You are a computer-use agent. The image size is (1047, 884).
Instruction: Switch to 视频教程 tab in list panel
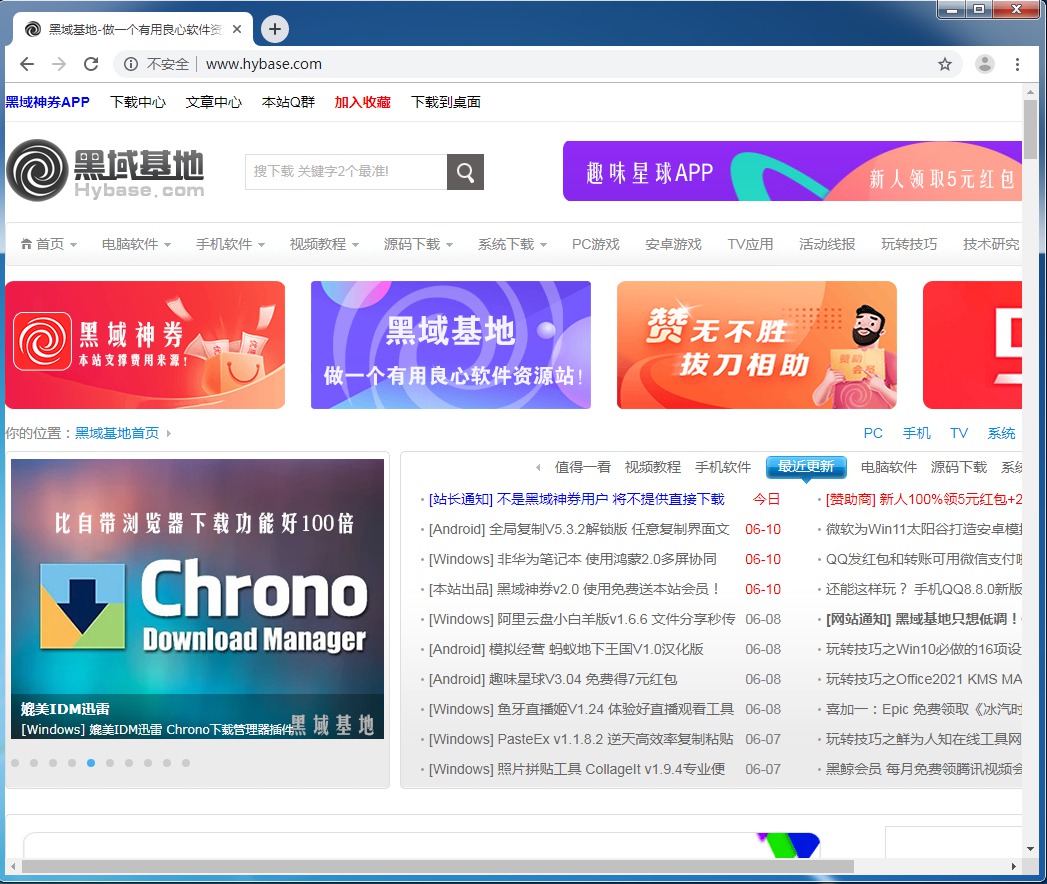coord(652,467)
